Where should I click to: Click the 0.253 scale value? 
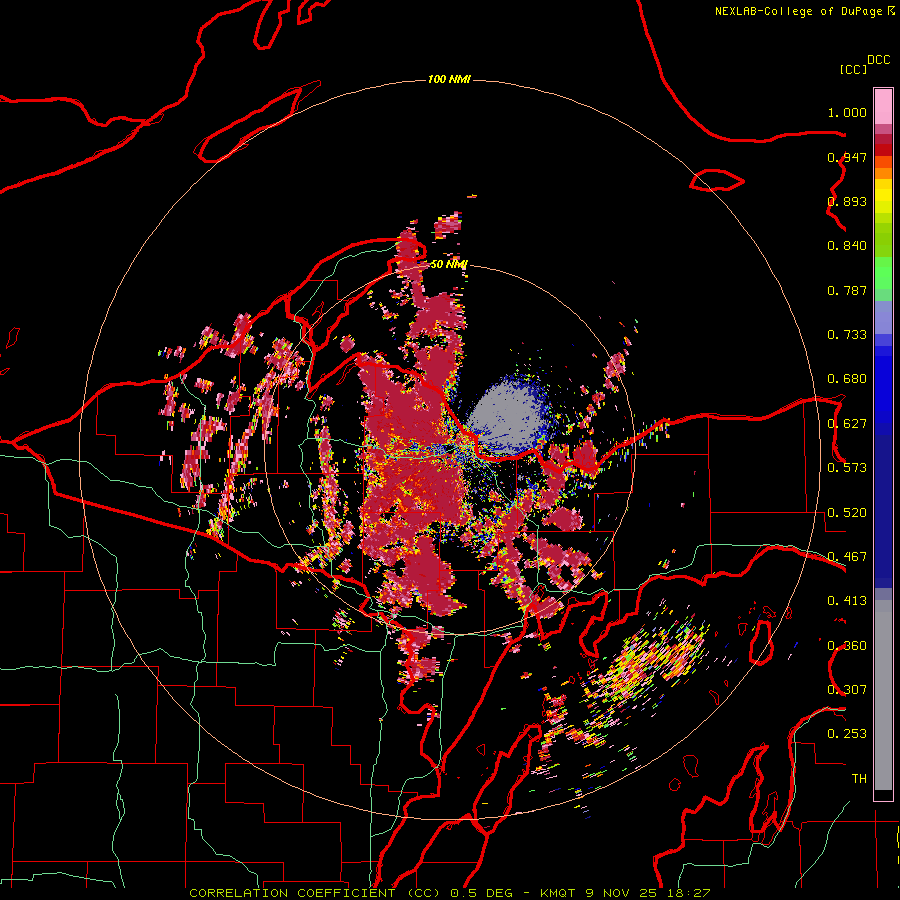pos(847,734)
